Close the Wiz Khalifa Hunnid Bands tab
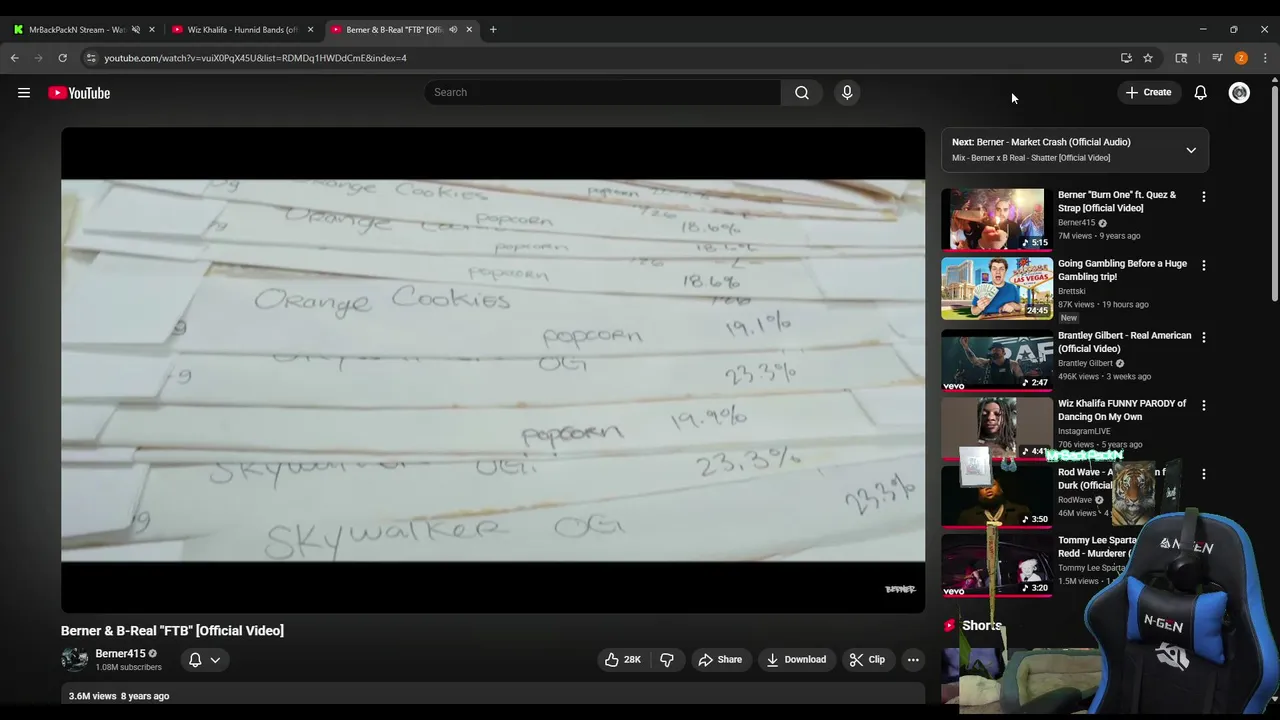This screenshot has height=720, width=1280. click(310, 29)
